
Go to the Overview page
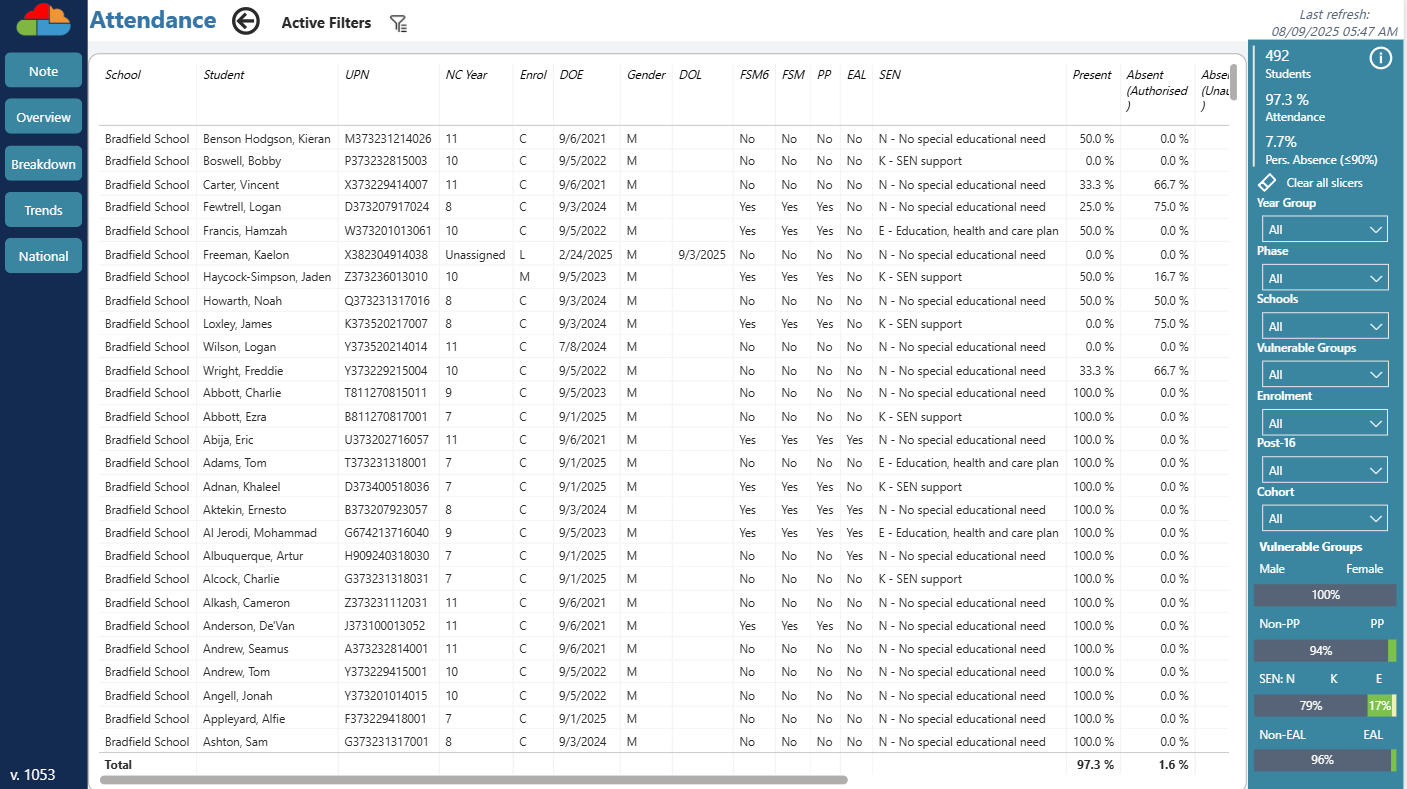[43, 117]
